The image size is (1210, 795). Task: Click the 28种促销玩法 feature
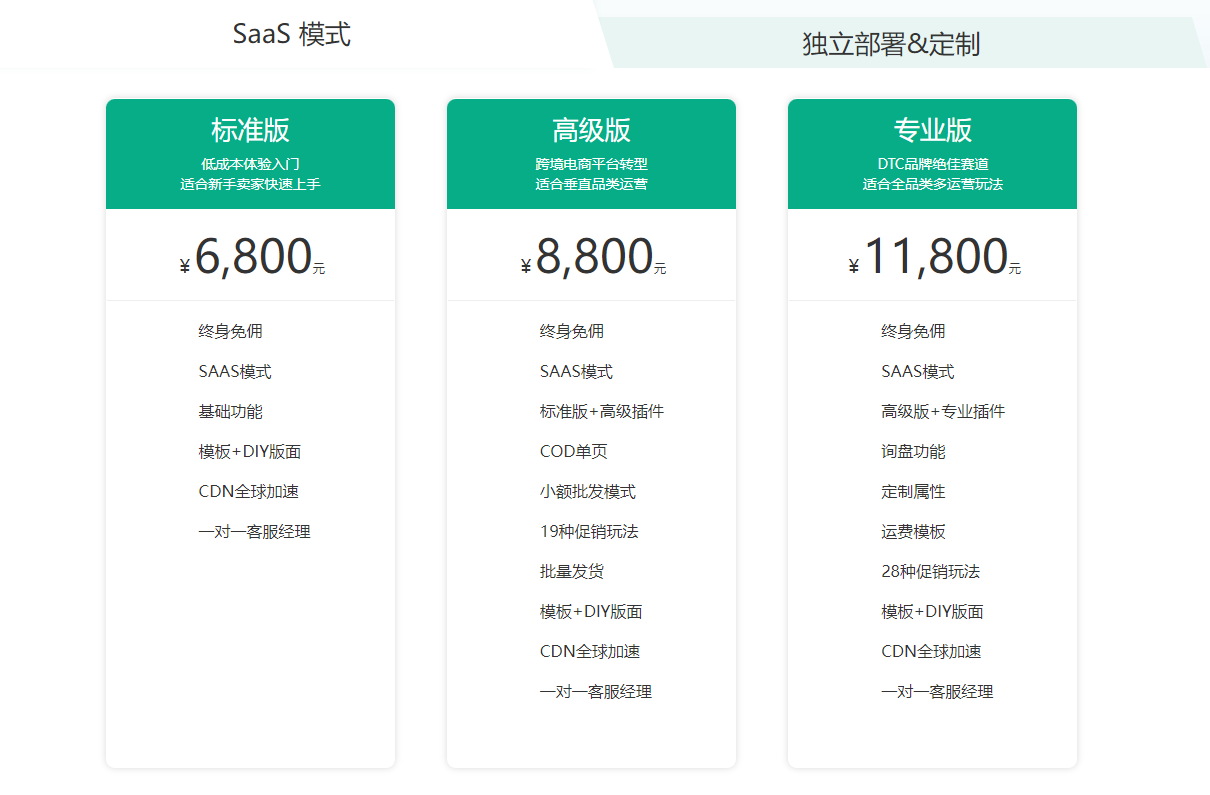point(930,571)
